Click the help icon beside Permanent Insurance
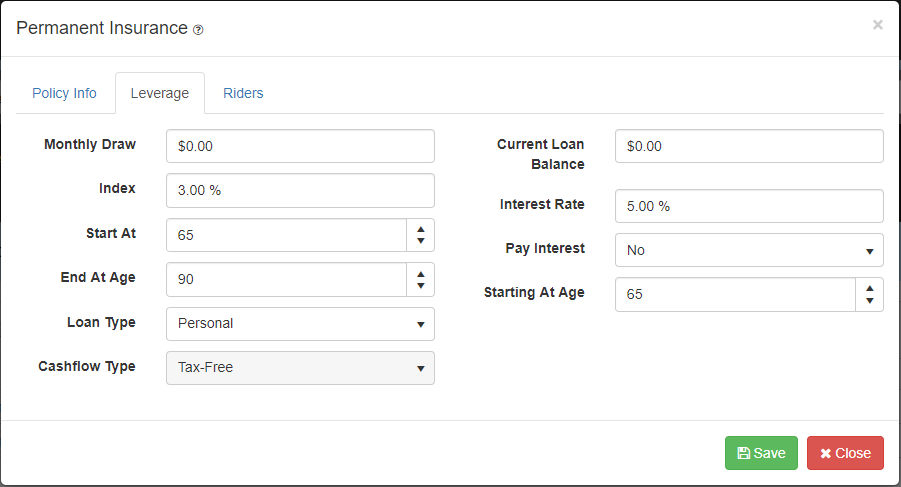This screenshot has height=487, width=901. click(x=198, y=30)
